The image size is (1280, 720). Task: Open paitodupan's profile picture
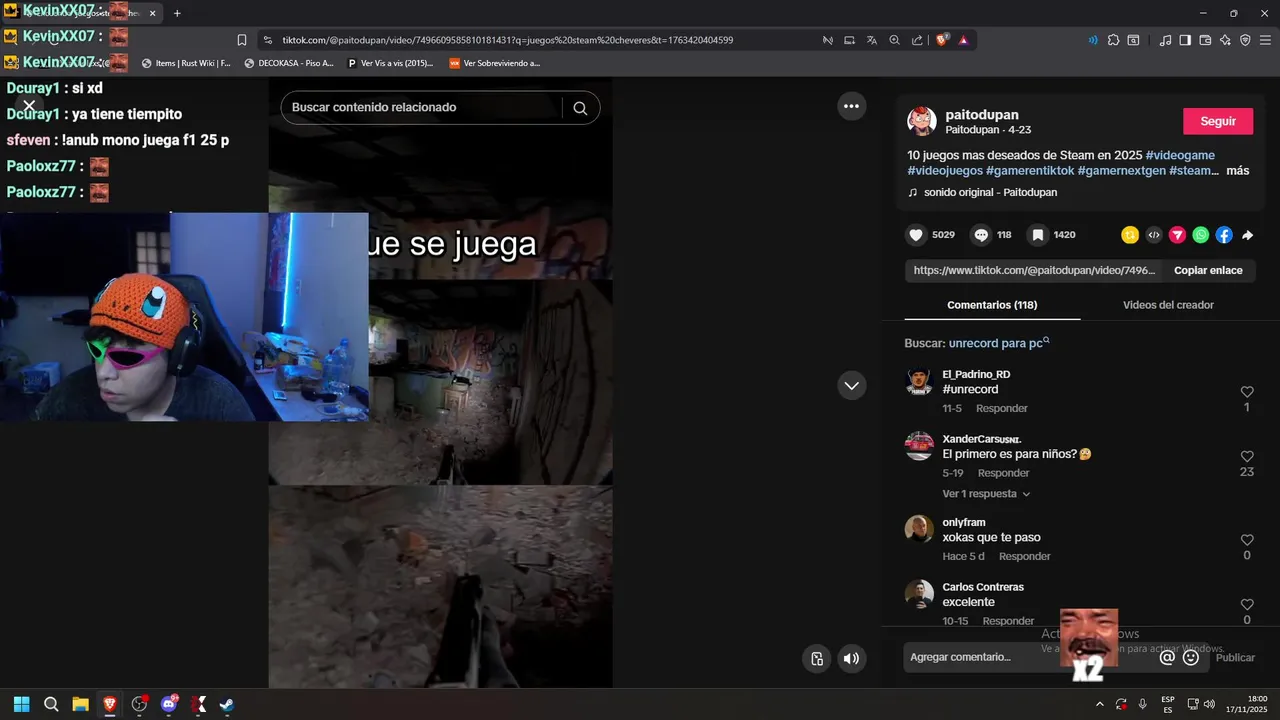(922, 121)
